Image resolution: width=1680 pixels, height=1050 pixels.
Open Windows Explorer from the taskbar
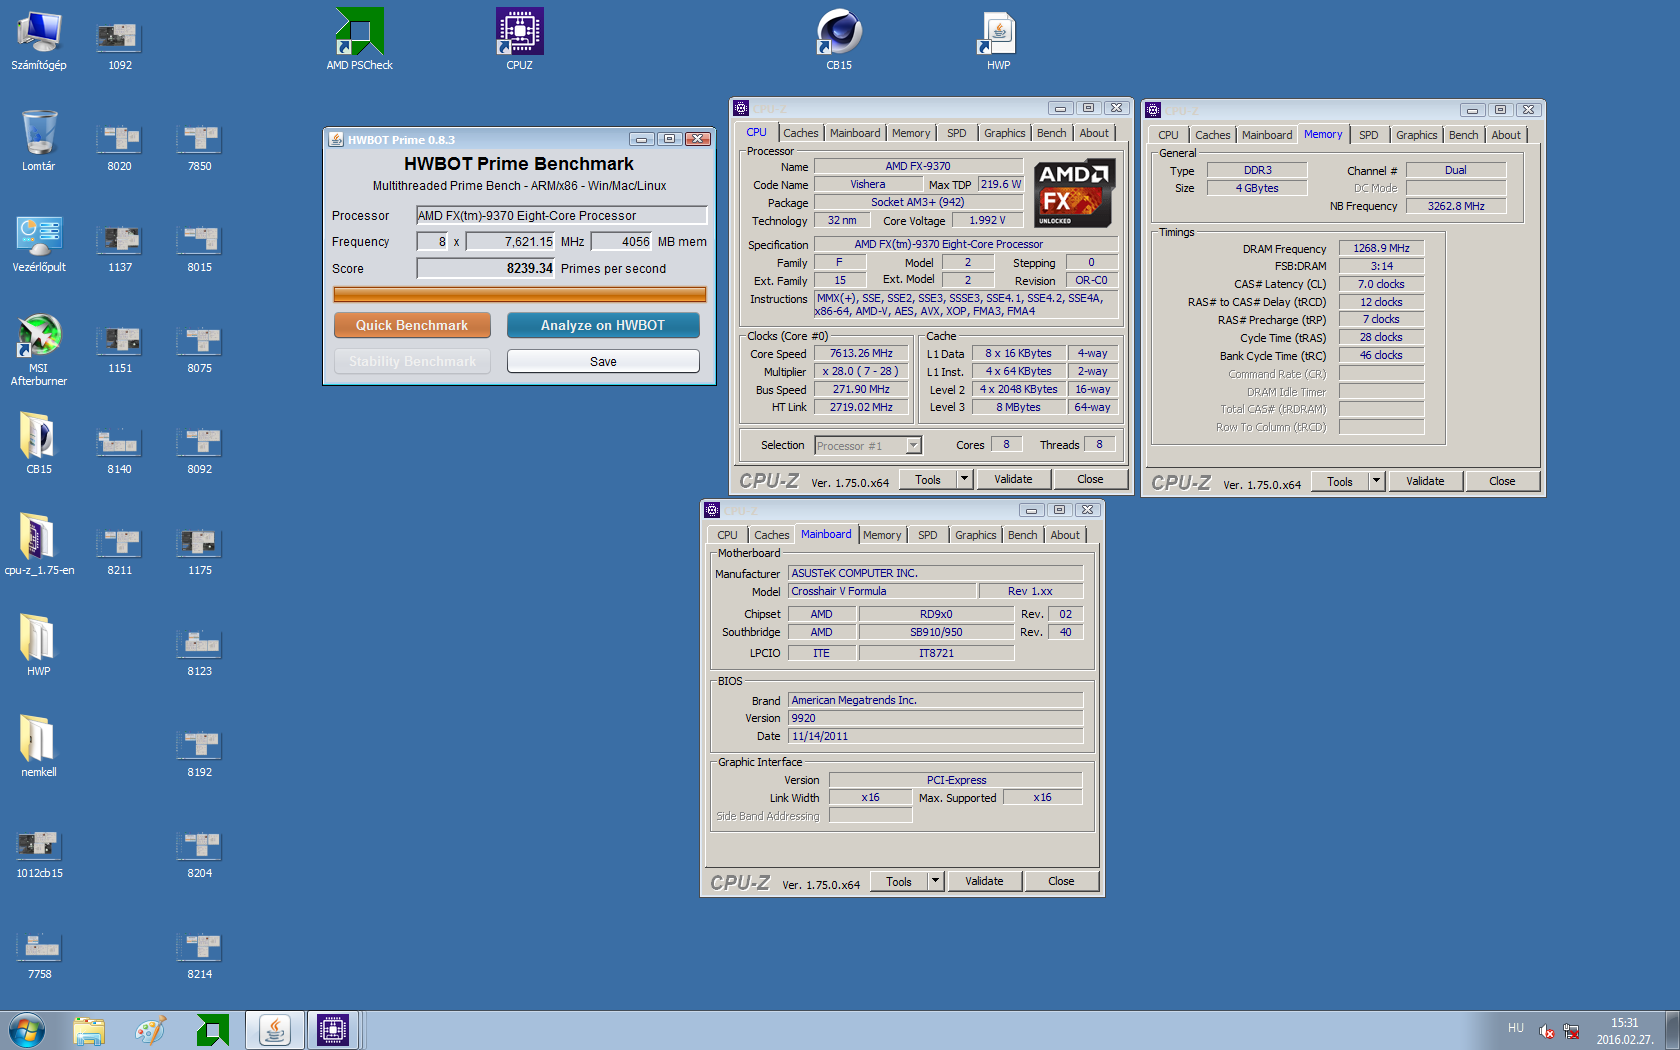89,1030
